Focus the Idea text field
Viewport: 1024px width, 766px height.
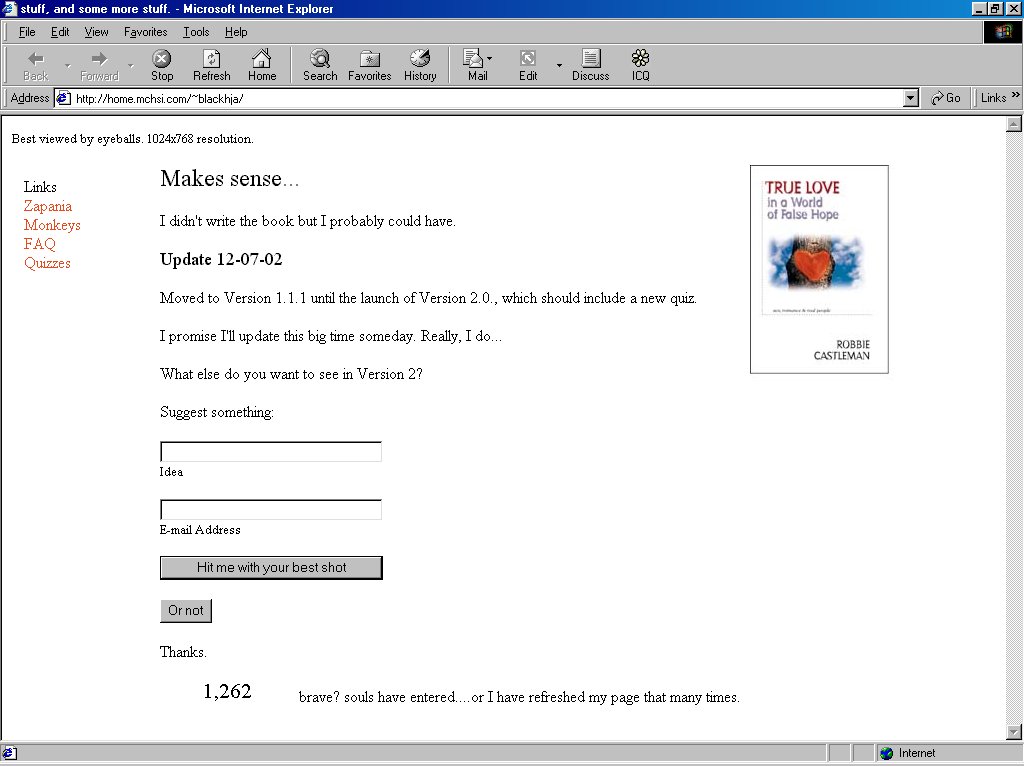point(271,452)
